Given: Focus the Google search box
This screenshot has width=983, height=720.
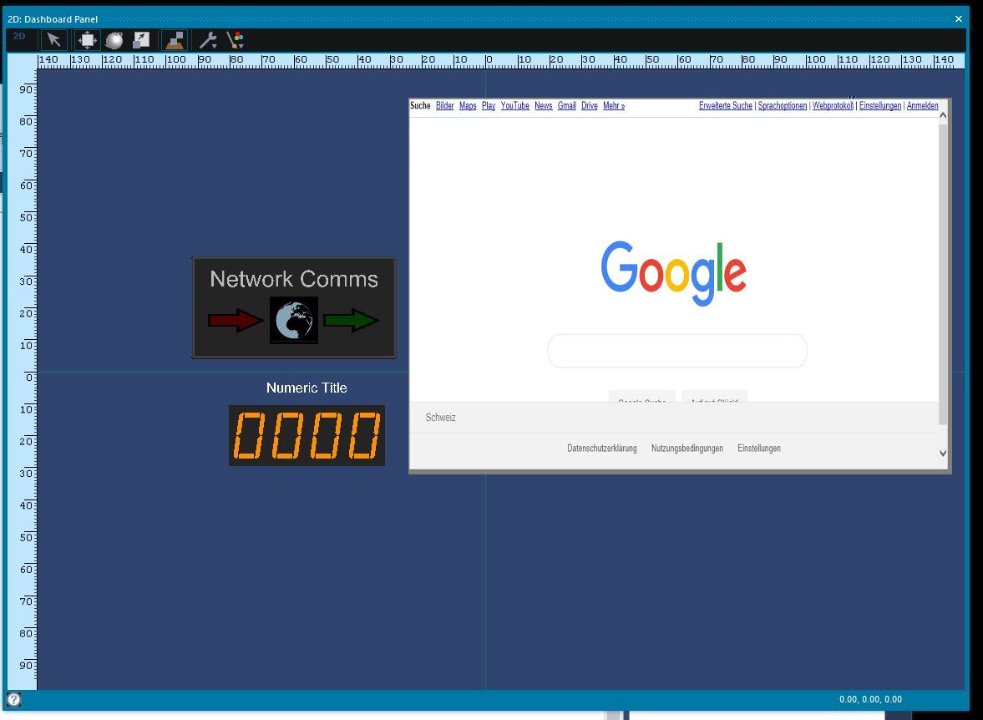Looking at the screenshot, I should [678, 351].
